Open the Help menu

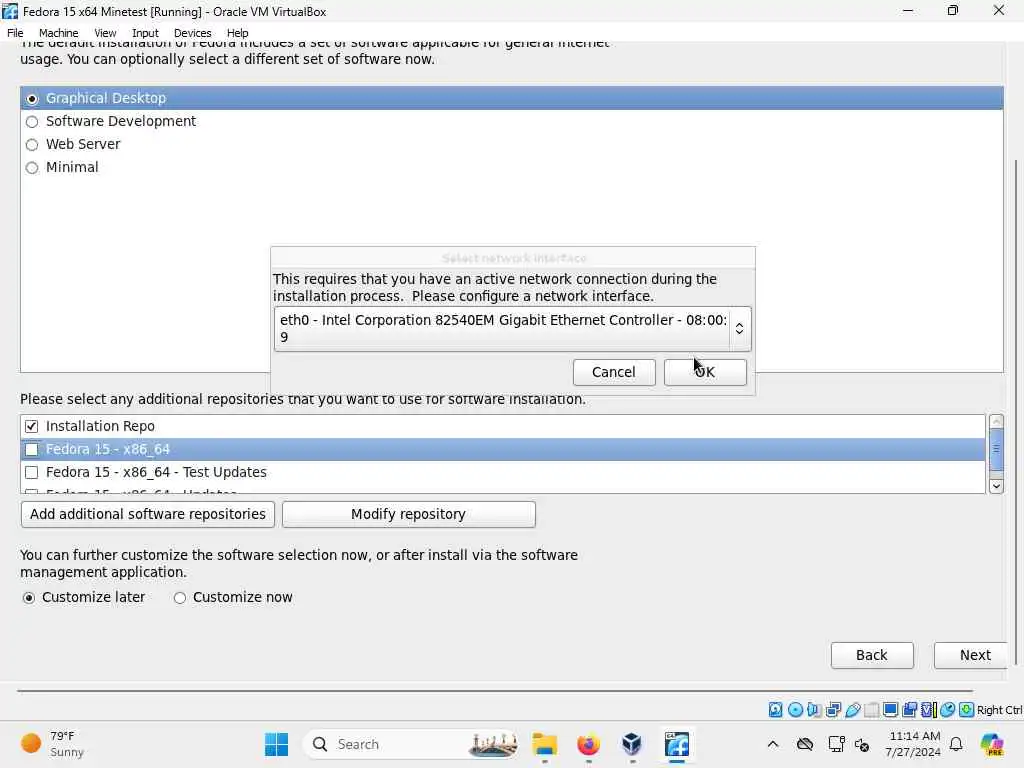click(x=238, y=33)
